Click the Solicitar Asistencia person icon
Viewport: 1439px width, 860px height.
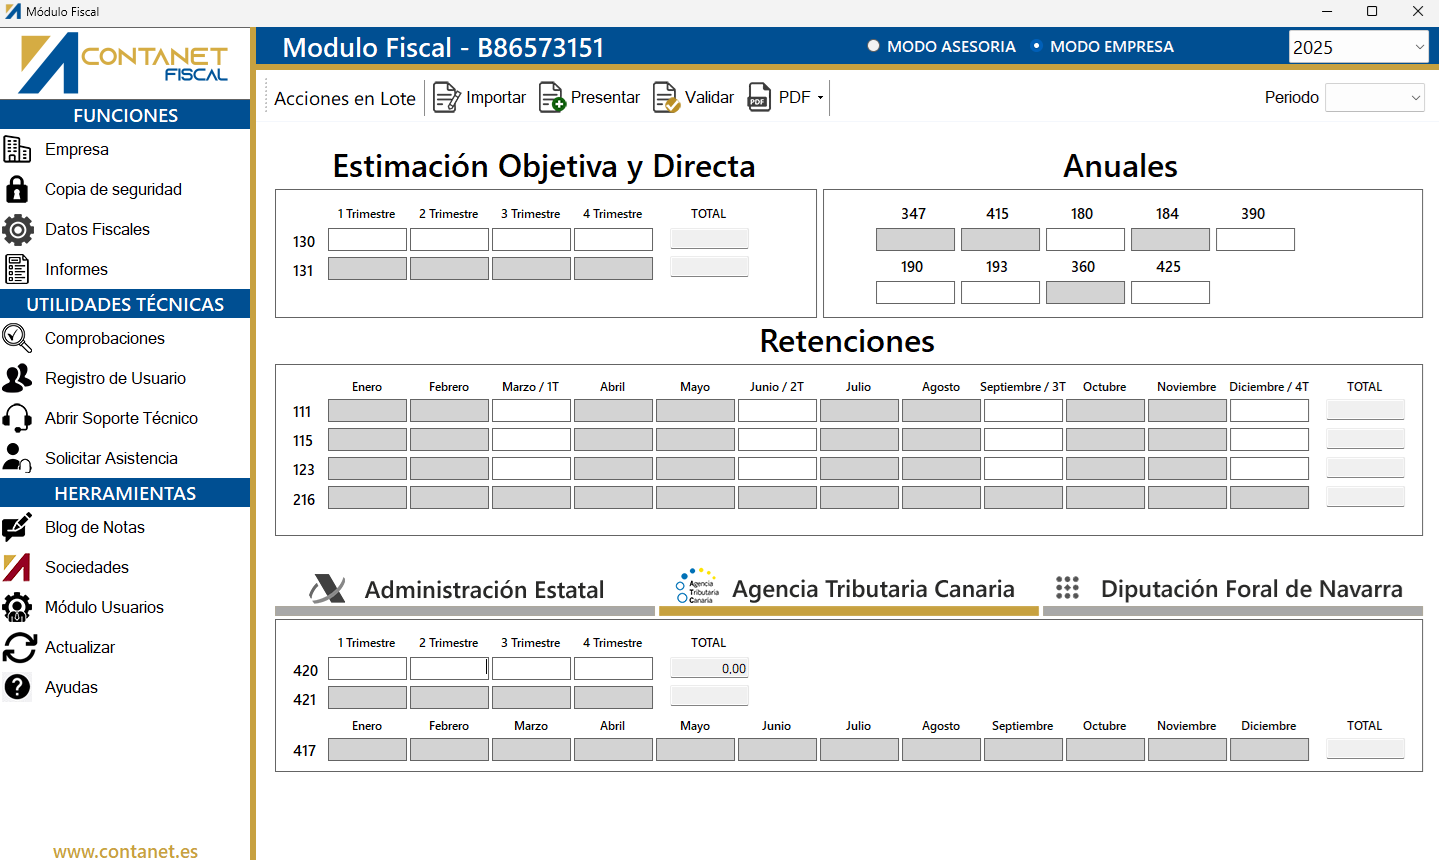[x=17, y=458]
